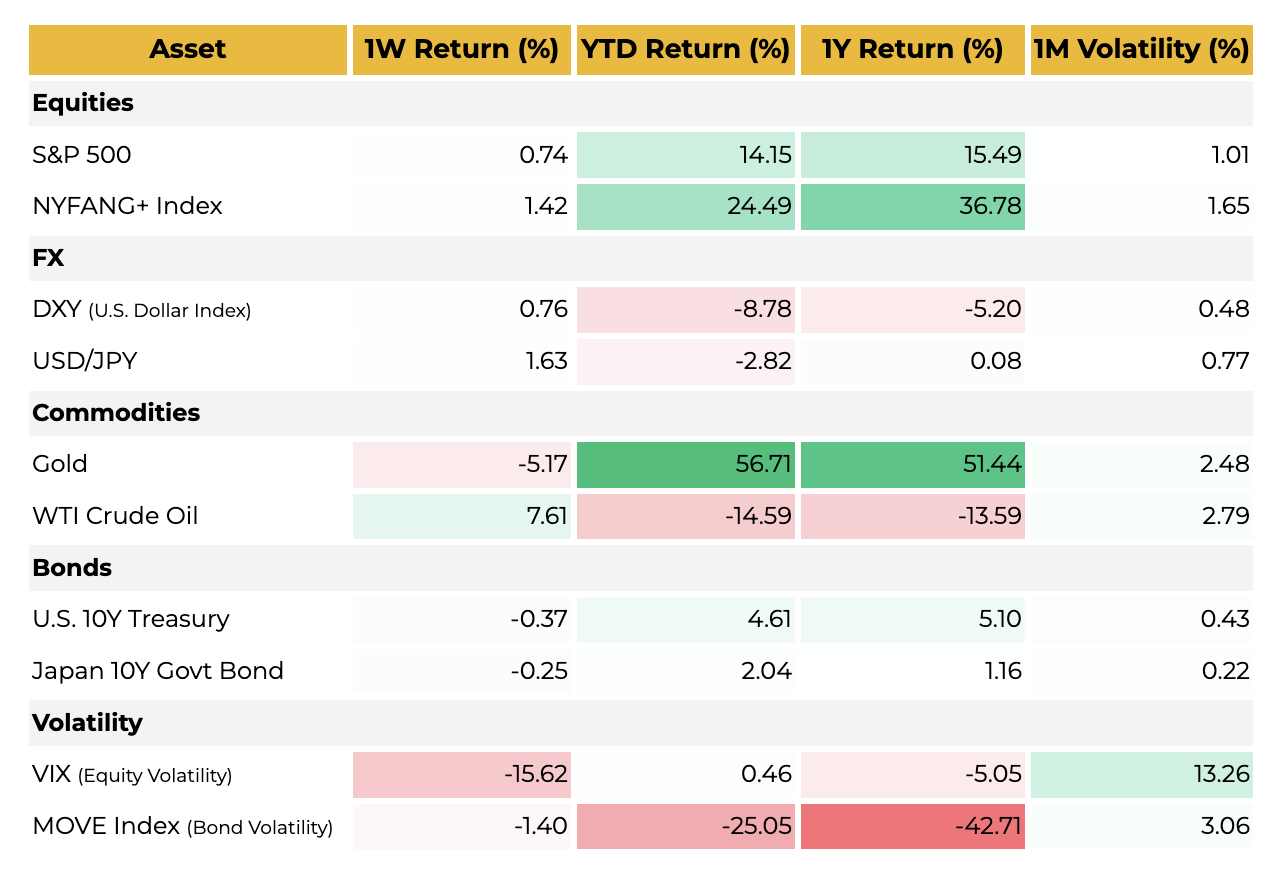Click the Asset column header
The image size is (1282, 876).
click(188, 50)
